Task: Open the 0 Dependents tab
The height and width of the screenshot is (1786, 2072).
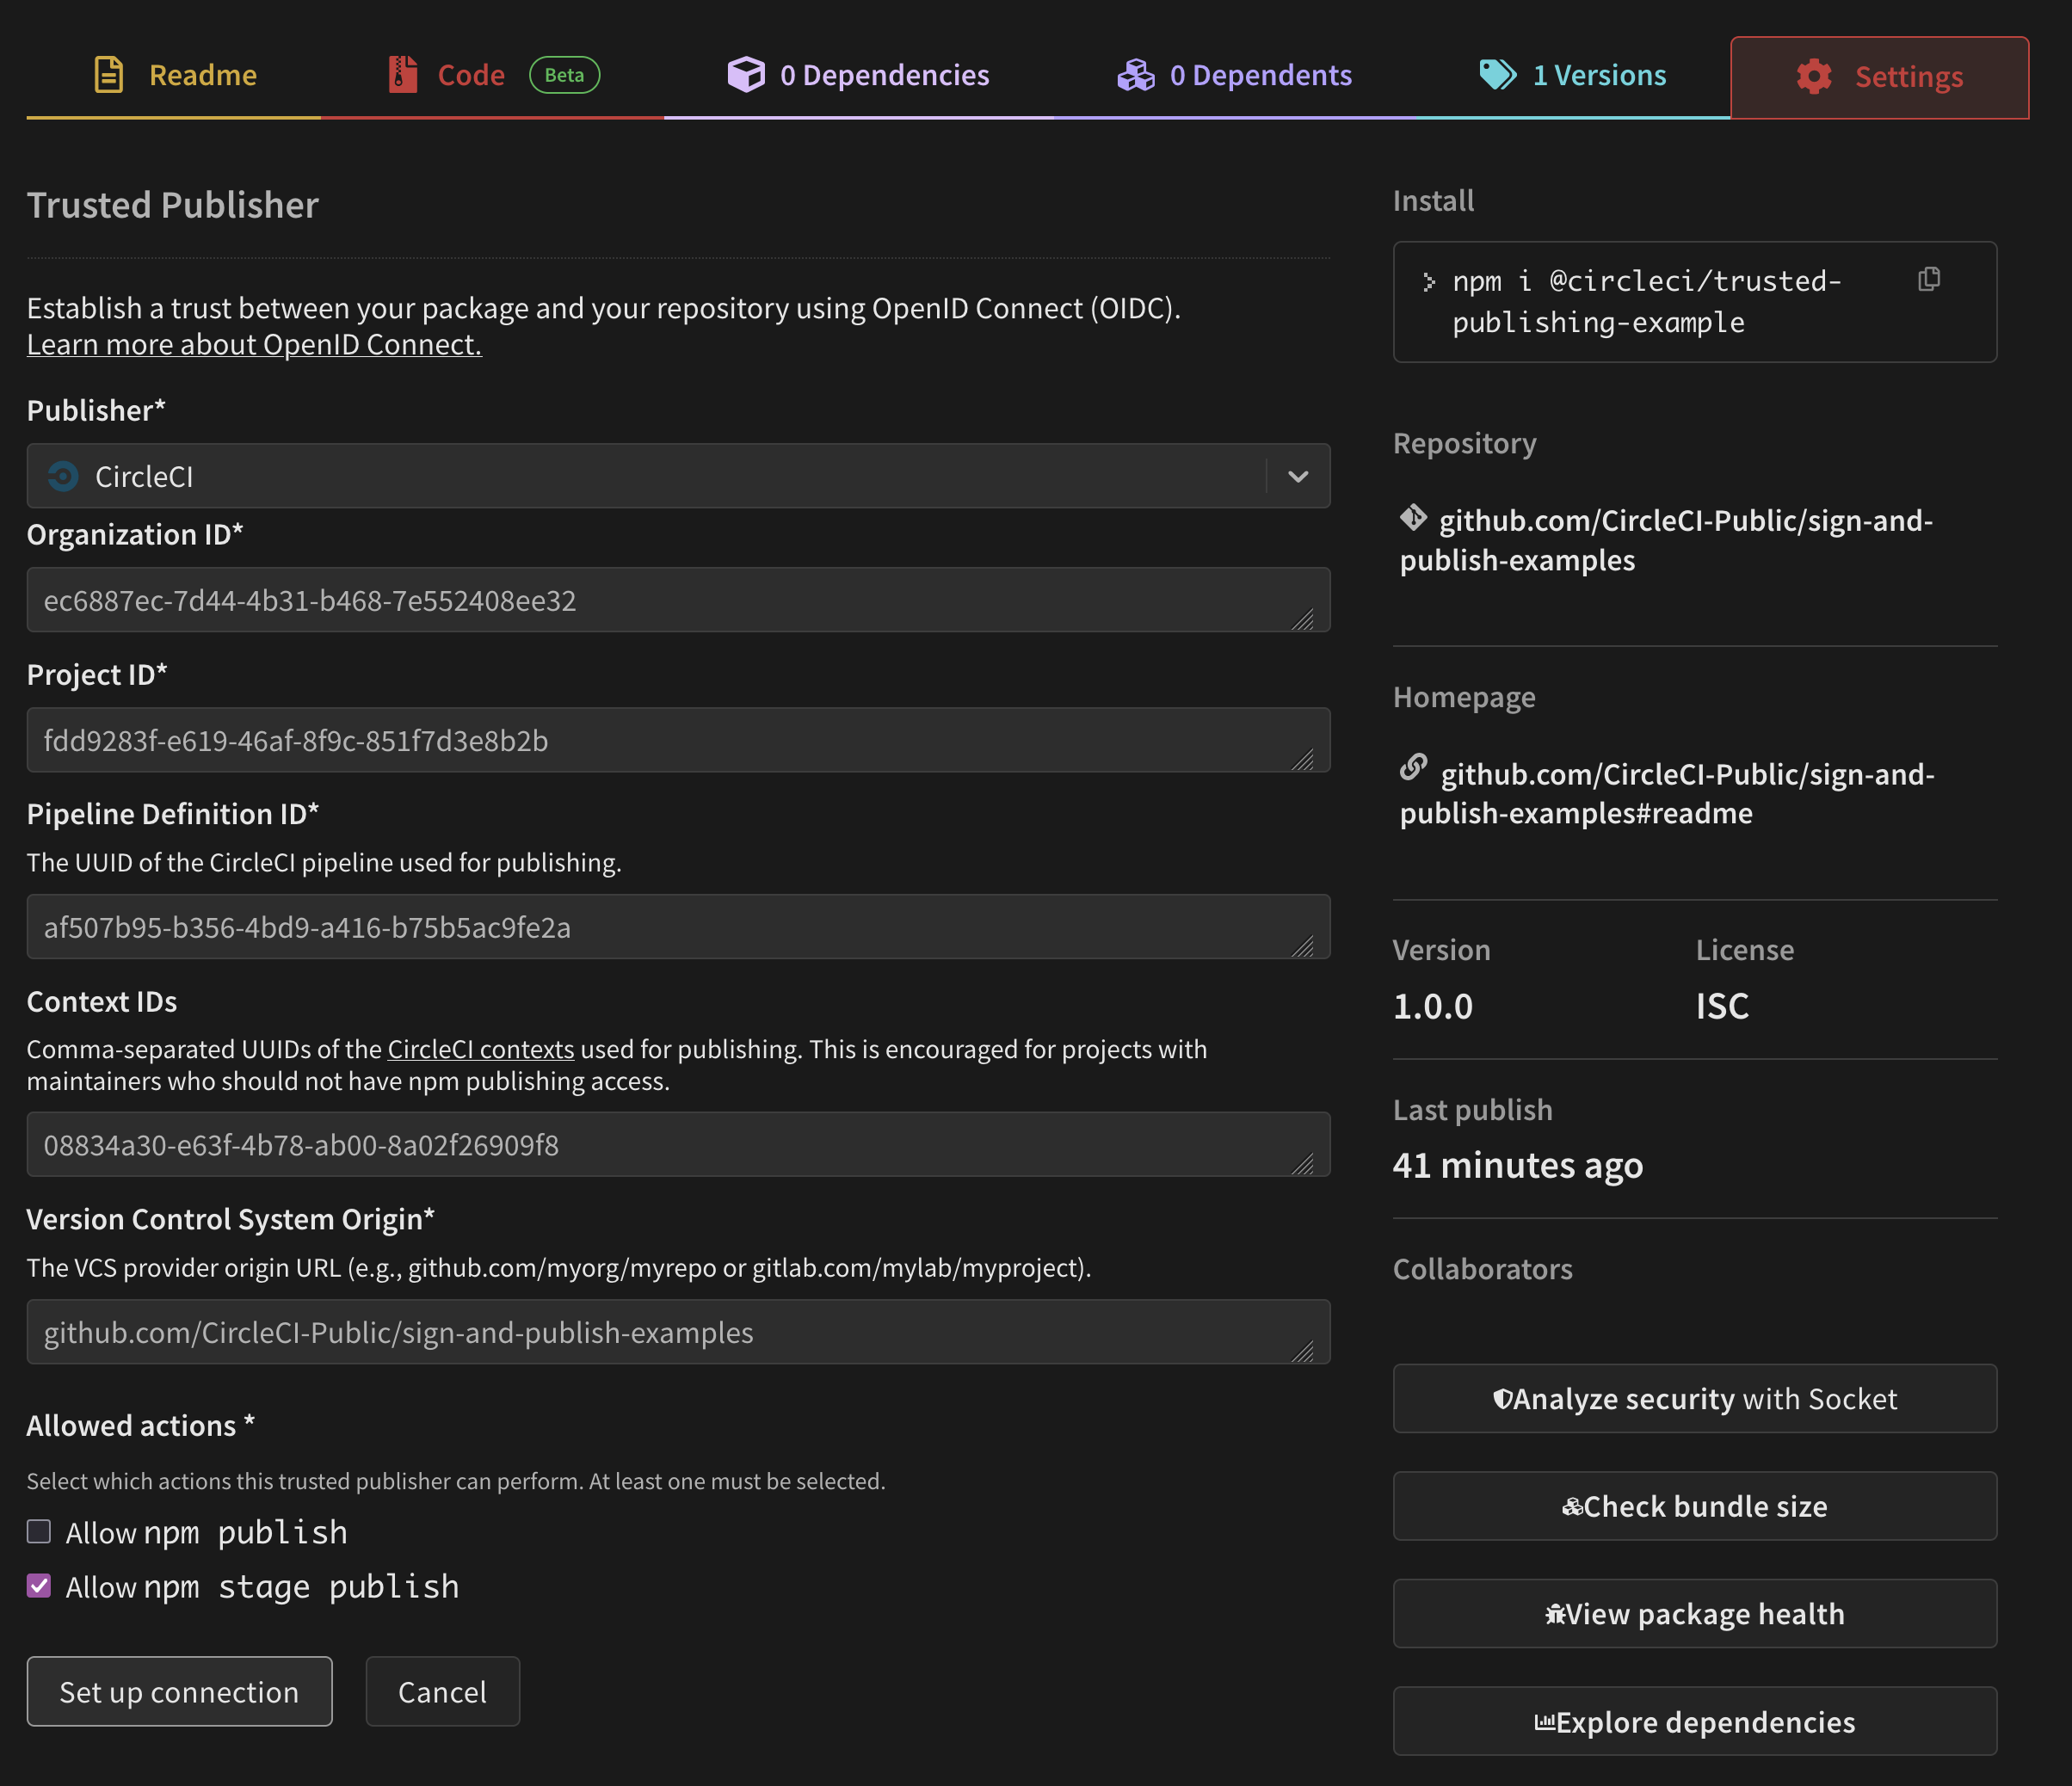Action: pyautogui.click(x=1234, y=75)
